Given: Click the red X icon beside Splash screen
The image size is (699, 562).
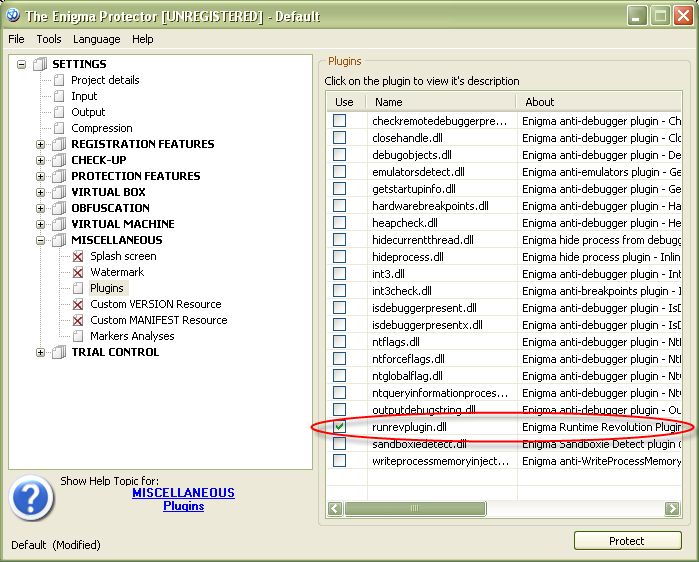Looking at the screenshot, I should (78, 256).
